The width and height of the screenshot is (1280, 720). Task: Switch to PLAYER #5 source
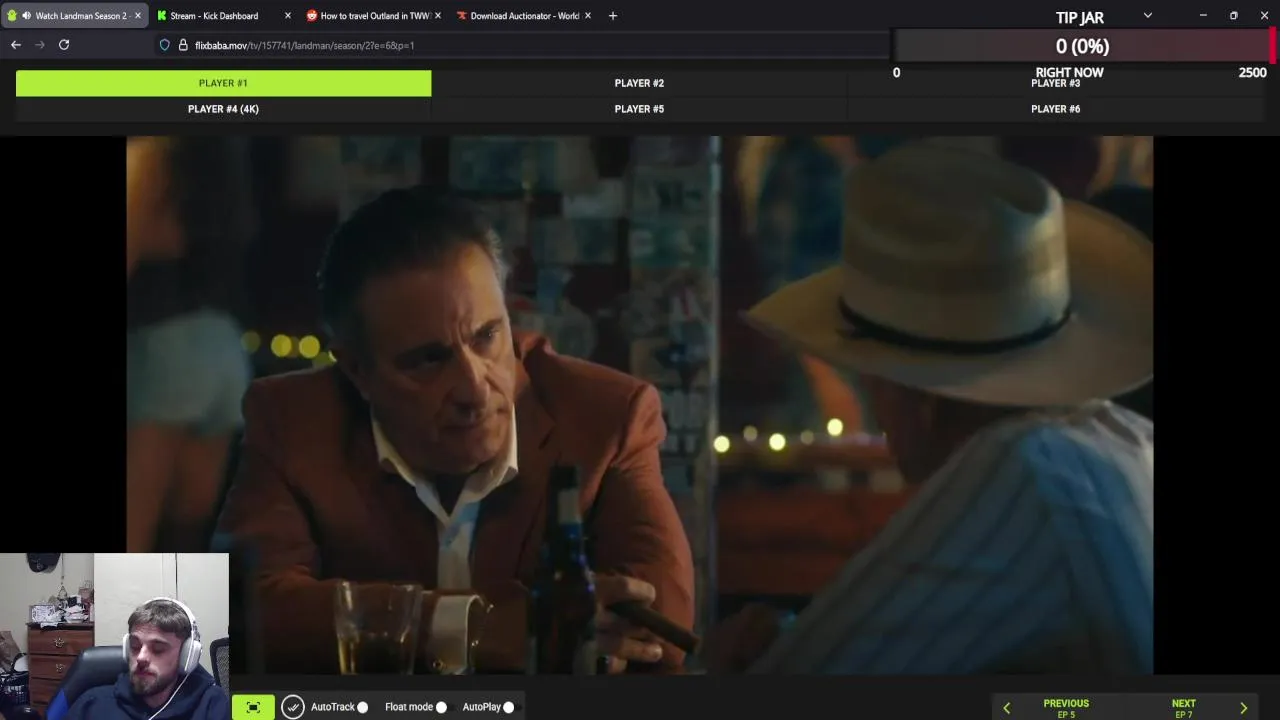639,109
